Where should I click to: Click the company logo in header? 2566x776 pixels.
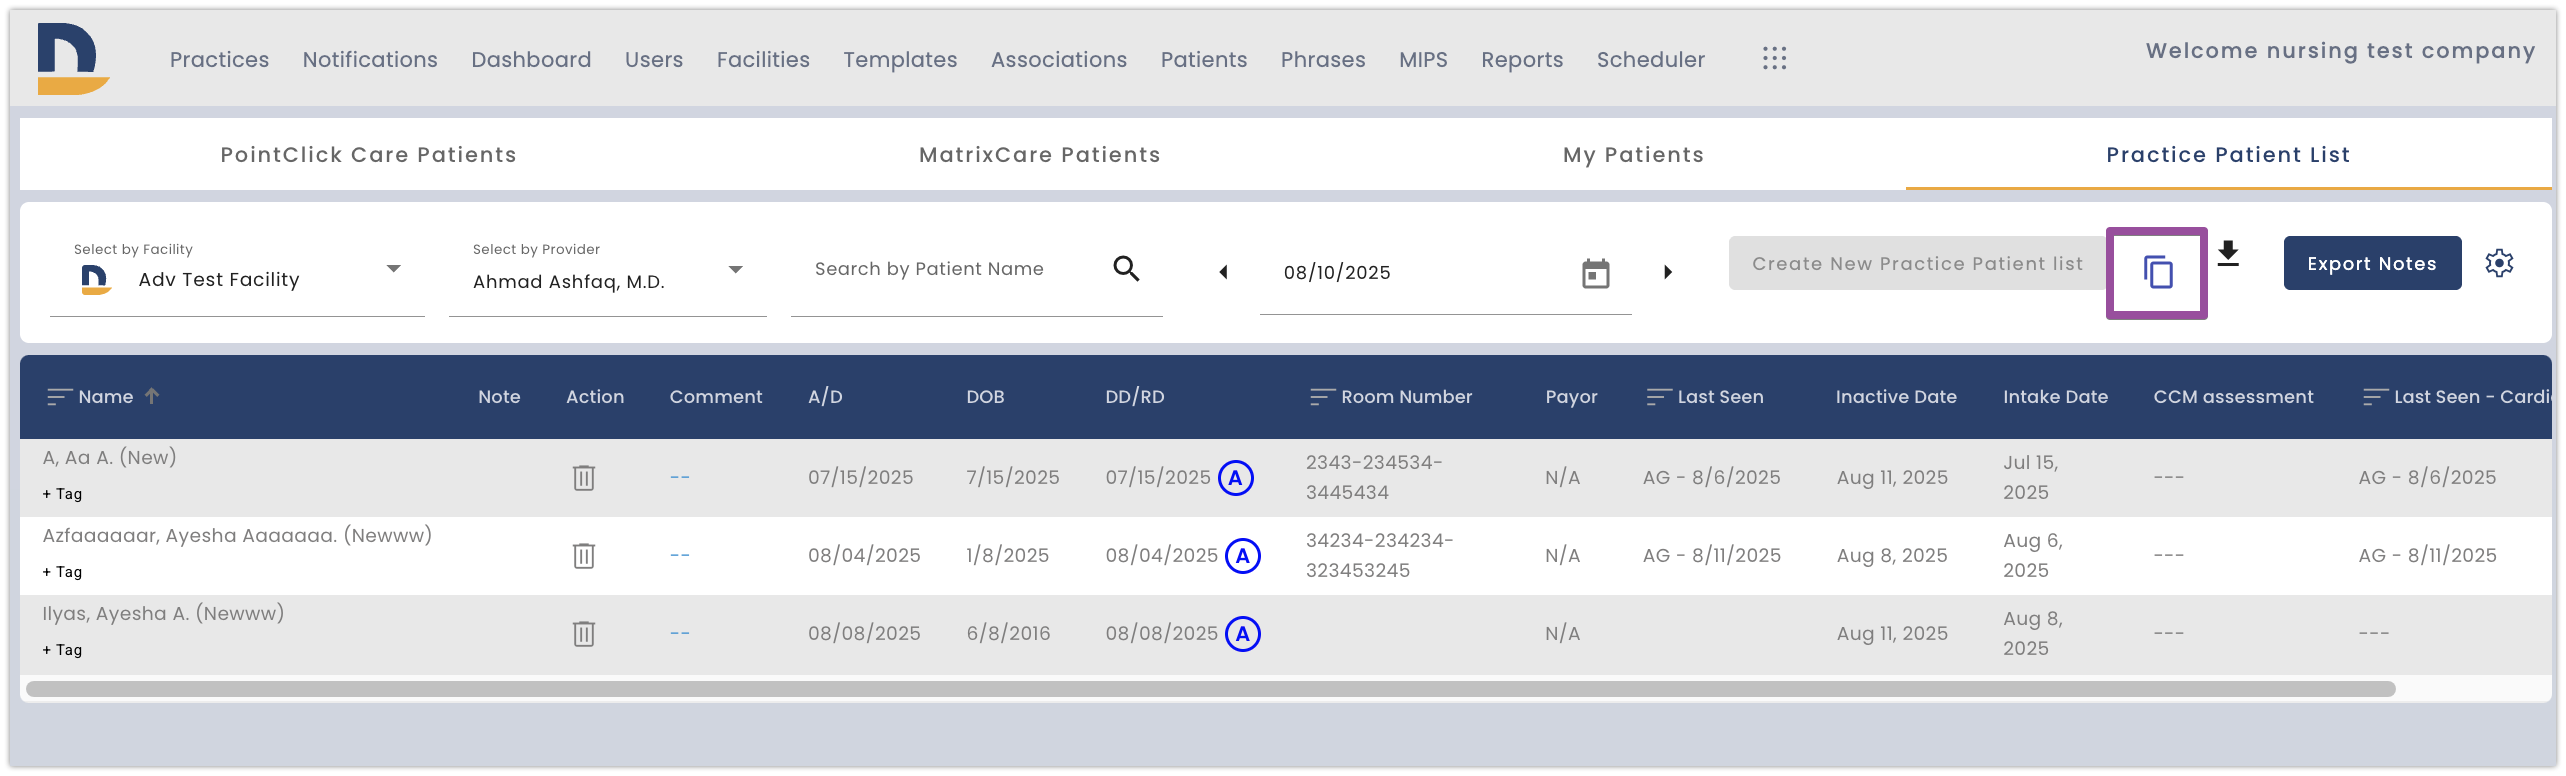73,59
